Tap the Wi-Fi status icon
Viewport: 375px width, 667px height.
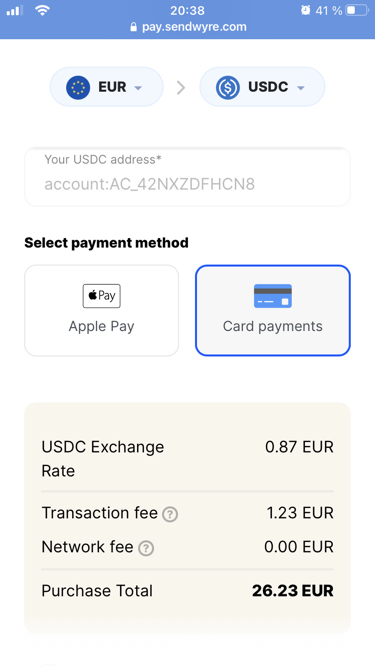tap(42, 10)
